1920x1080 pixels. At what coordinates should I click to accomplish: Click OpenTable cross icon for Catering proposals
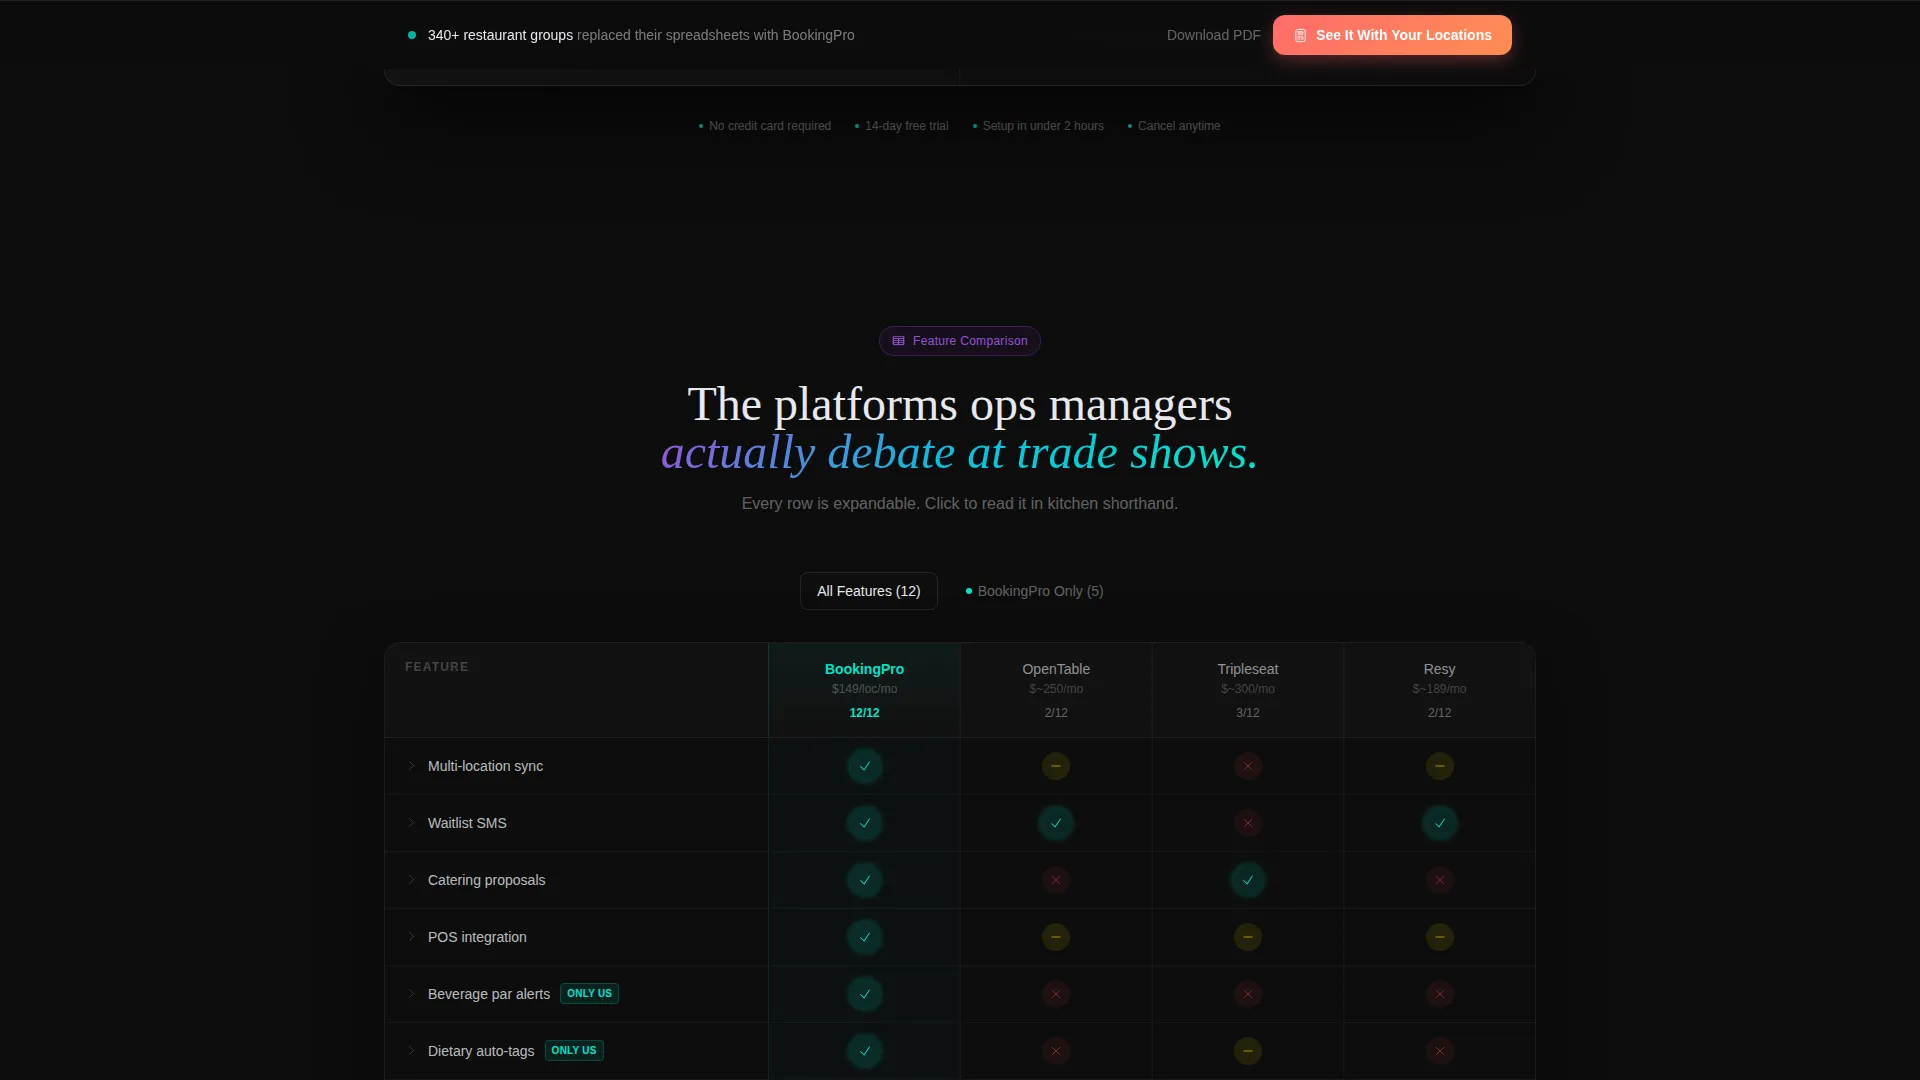coord(1056,880)
